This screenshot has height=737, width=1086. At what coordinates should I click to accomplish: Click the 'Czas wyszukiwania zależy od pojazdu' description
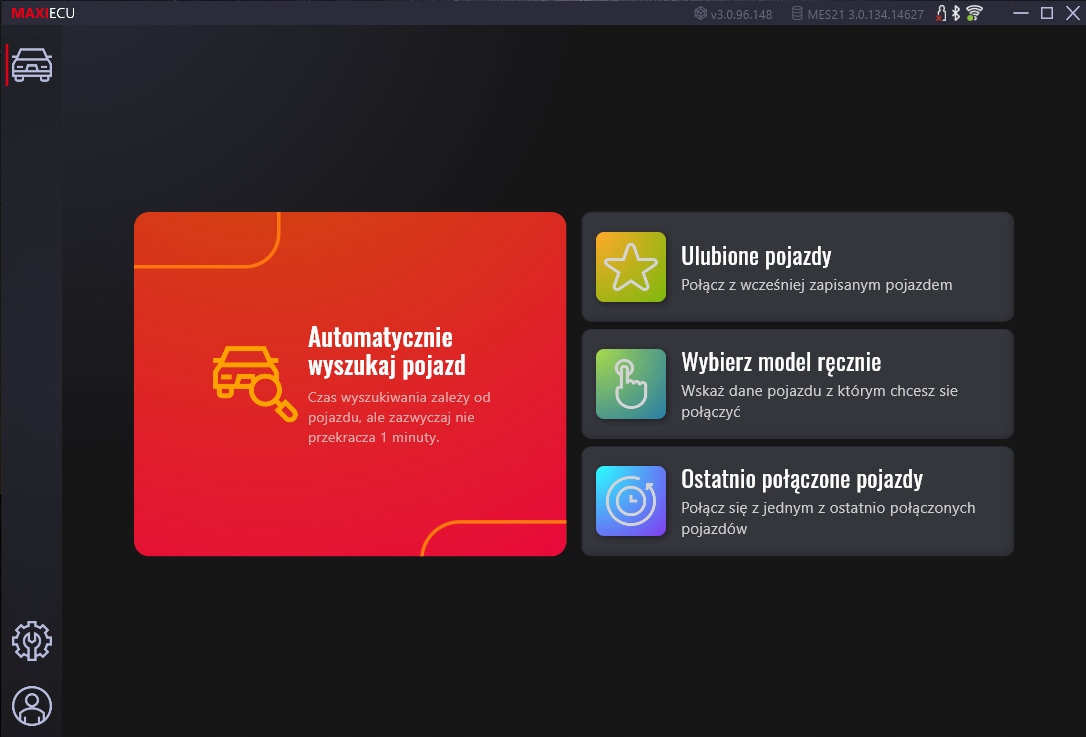(x=399, y=417)
